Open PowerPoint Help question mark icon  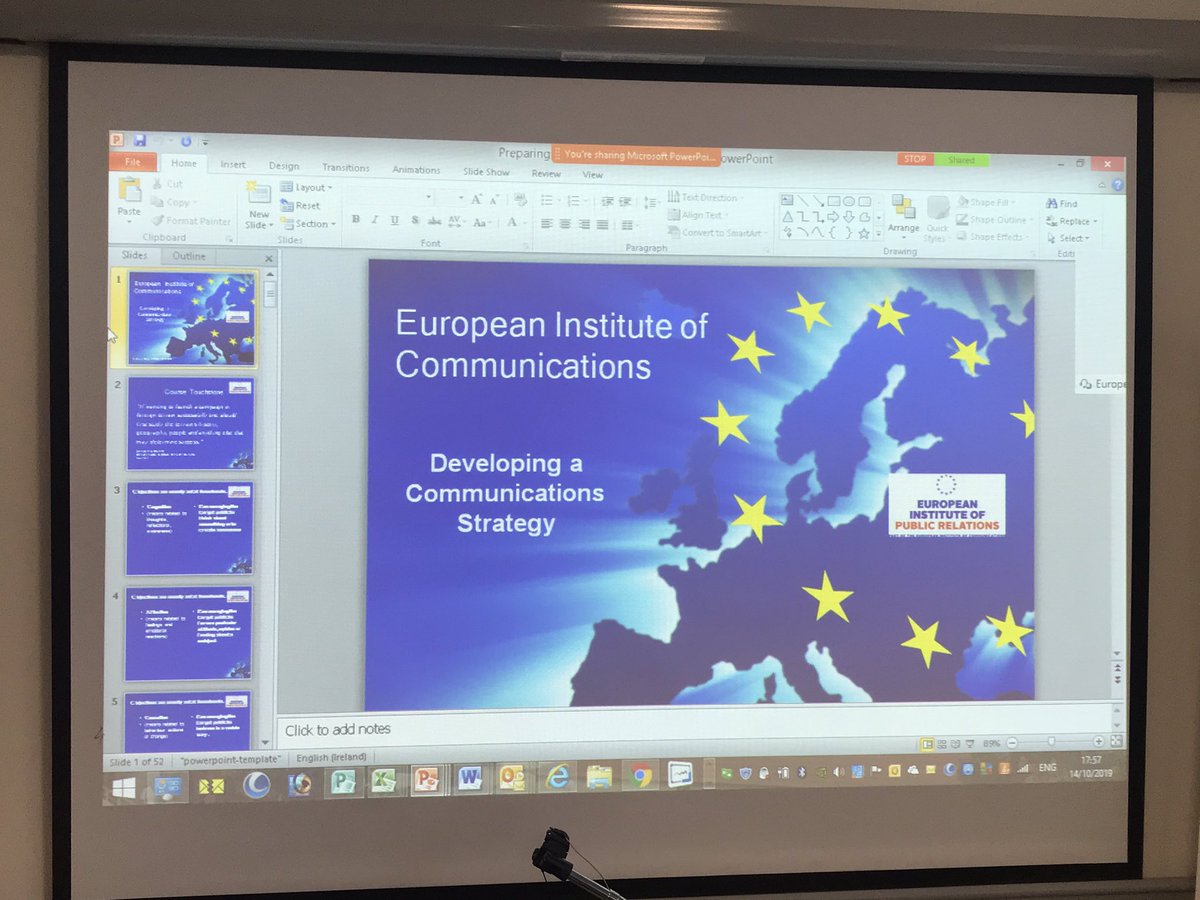(1117, 186)
